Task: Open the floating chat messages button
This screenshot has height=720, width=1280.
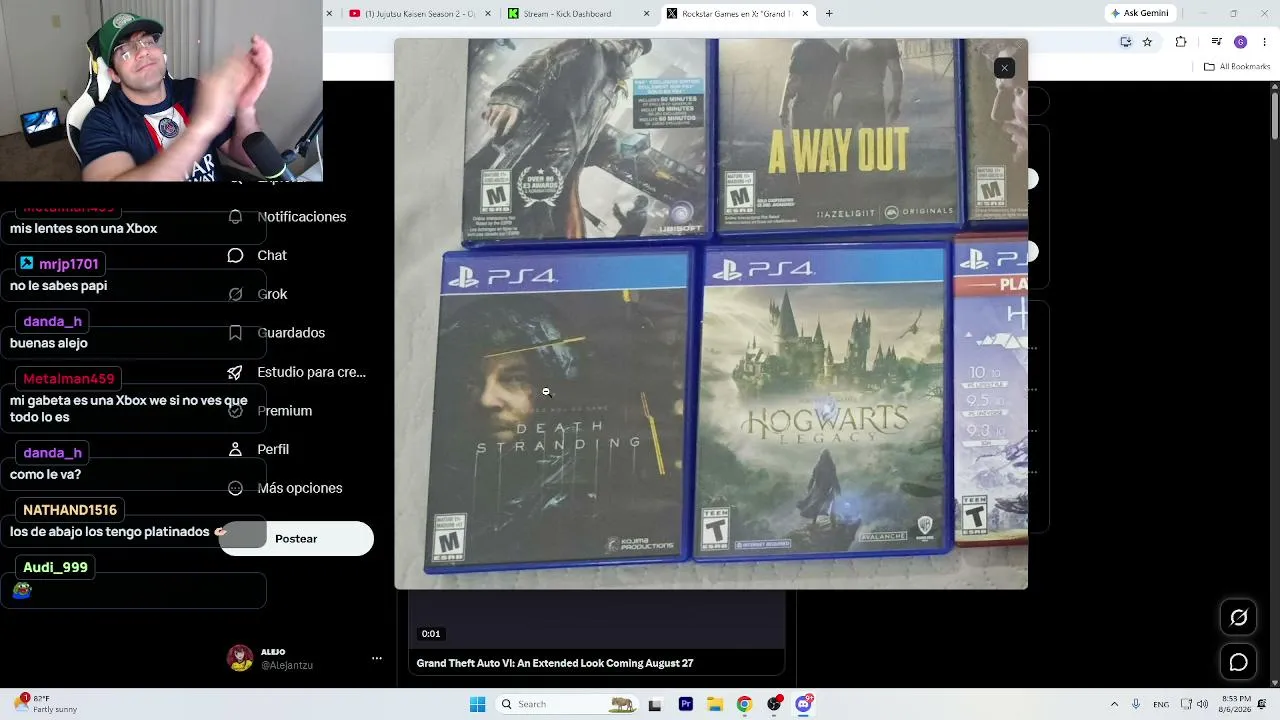Action: click(1238, 662)
